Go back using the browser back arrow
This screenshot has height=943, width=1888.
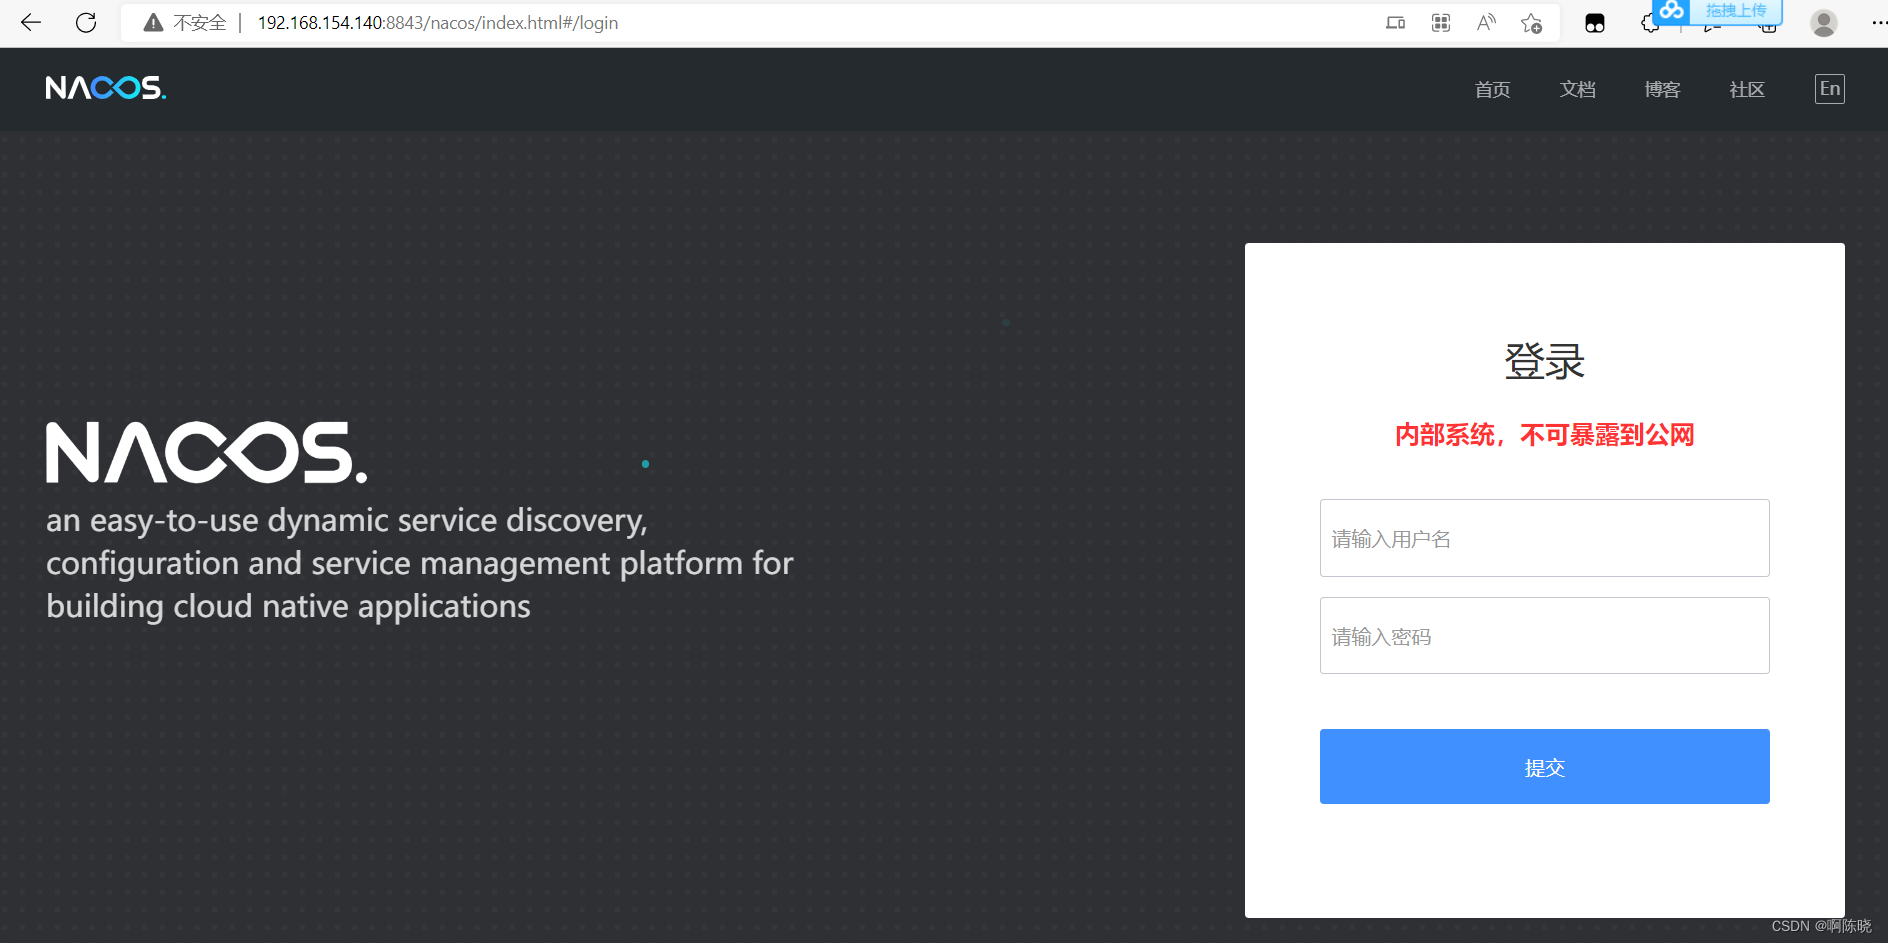pos(31,22)
